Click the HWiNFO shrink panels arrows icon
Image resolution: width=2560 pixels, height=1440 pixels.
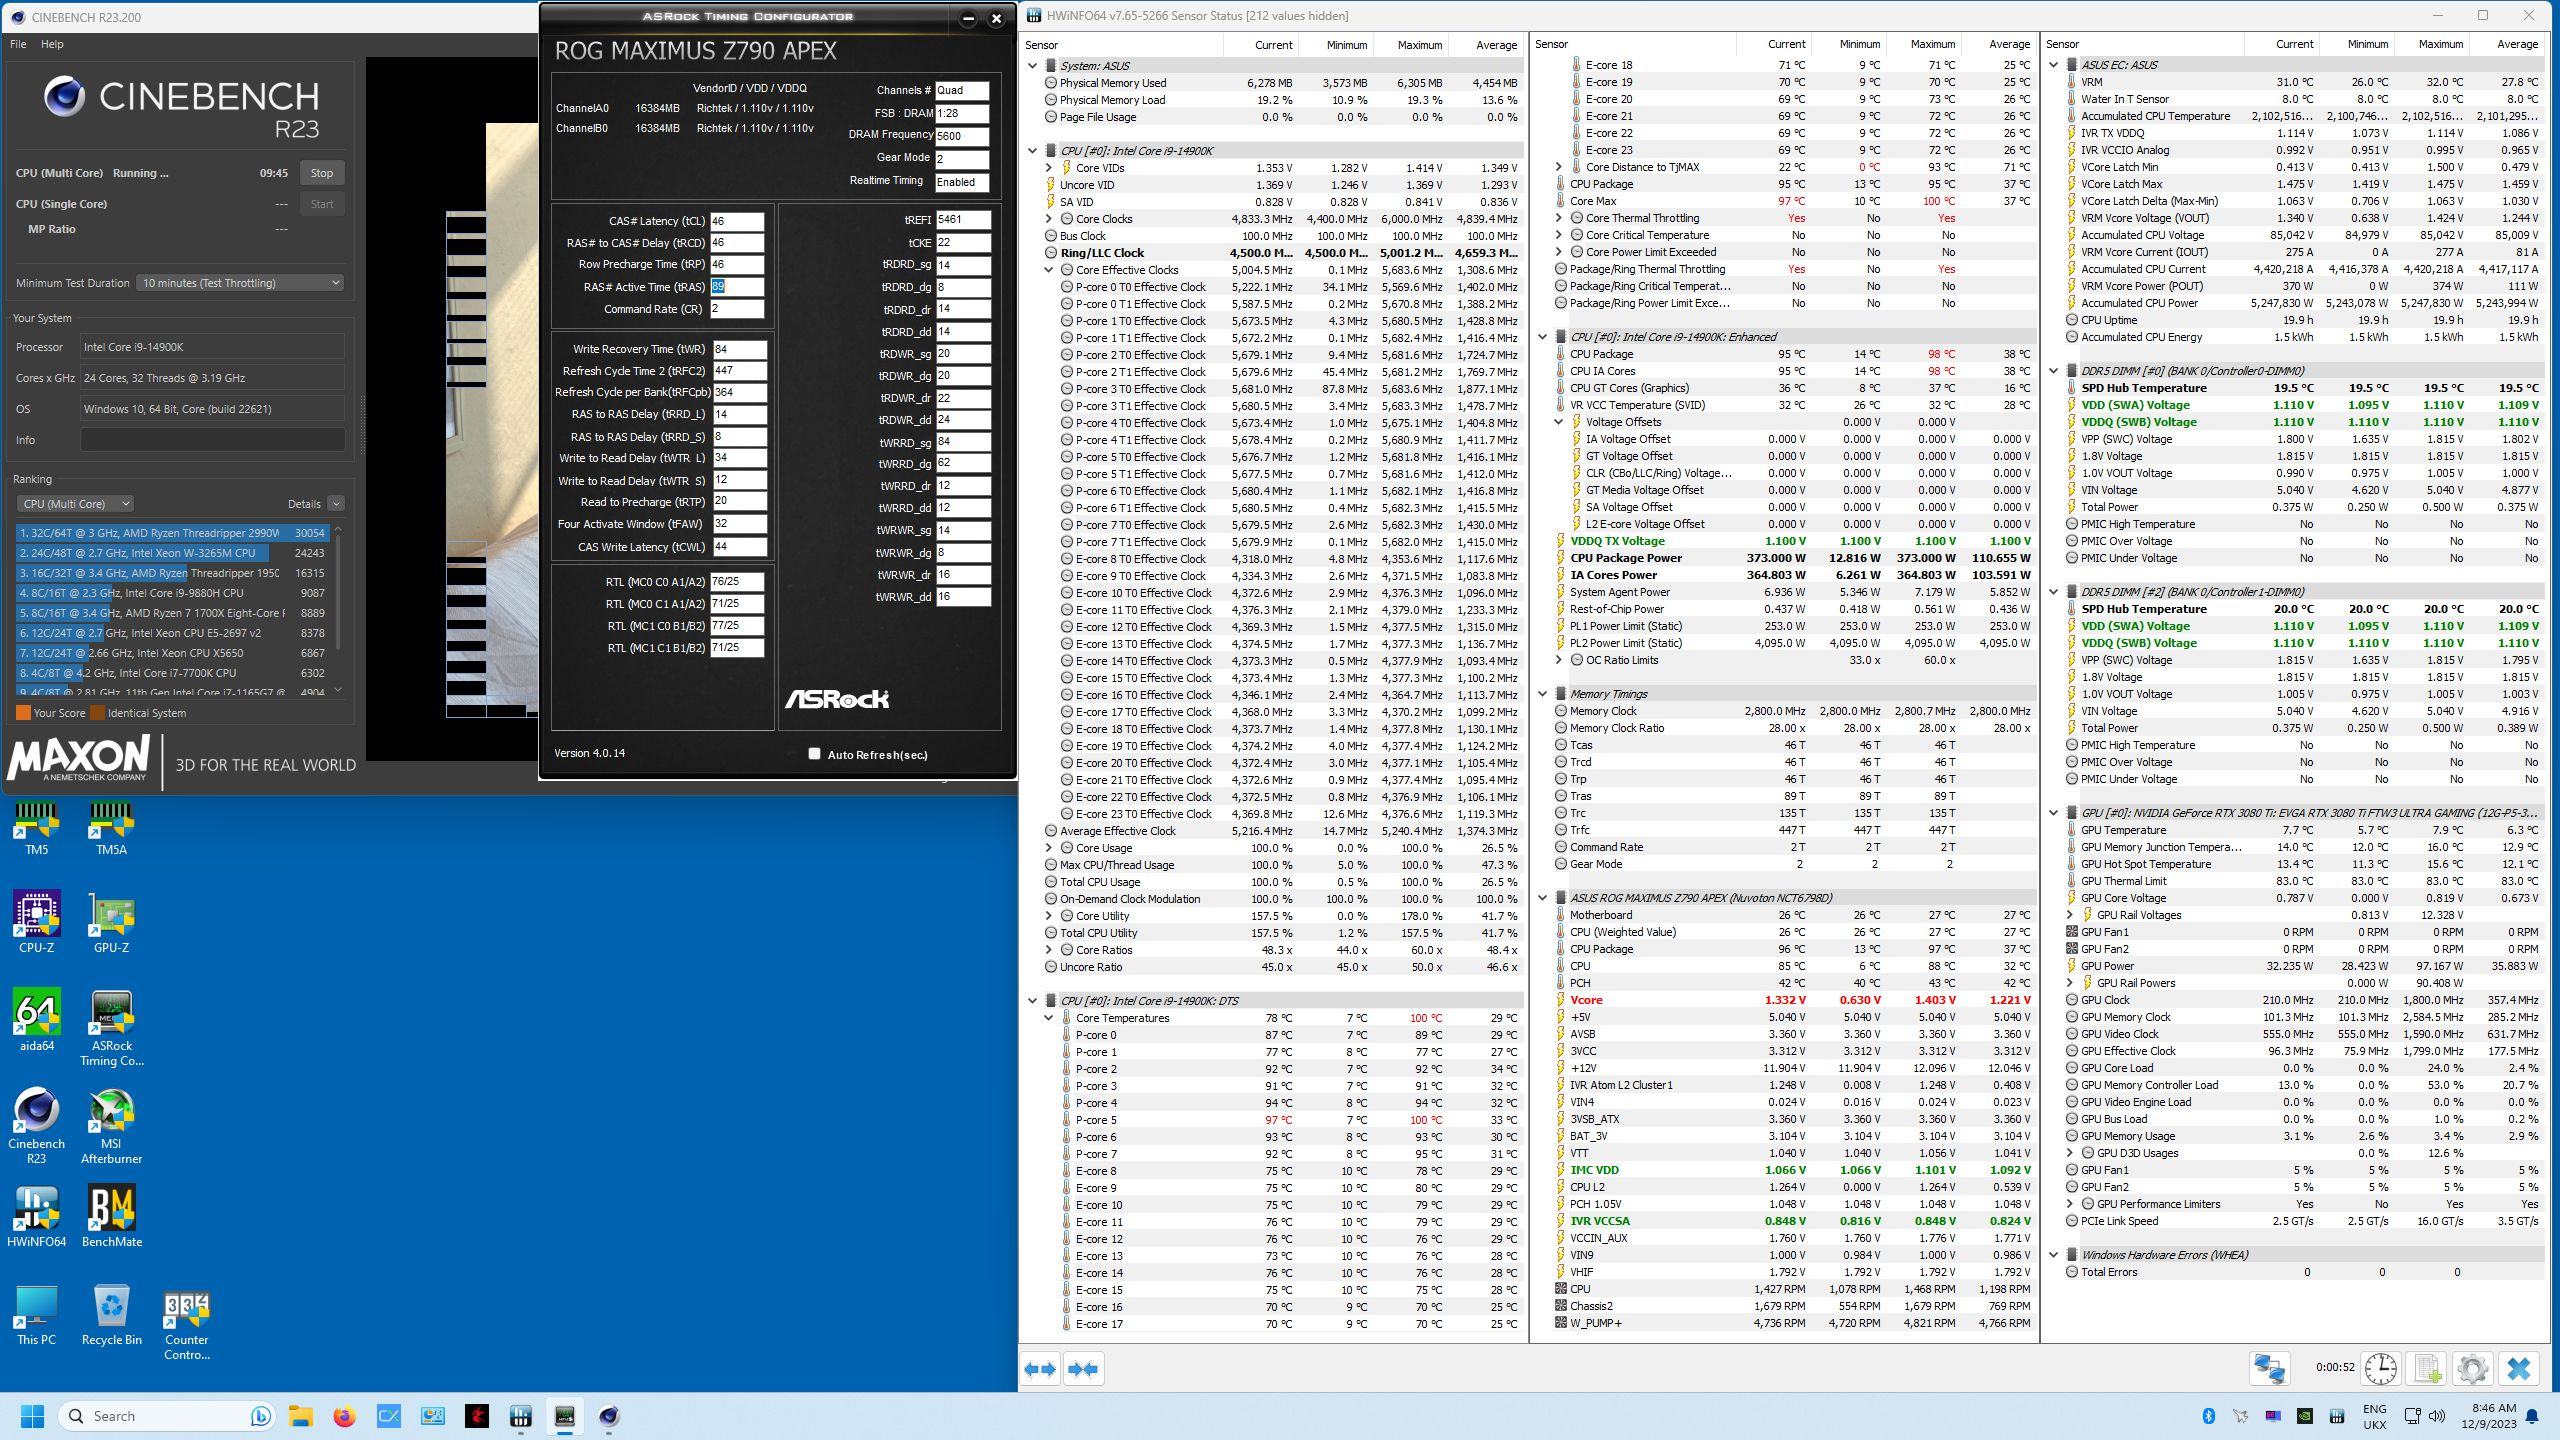tap(1083, 1369)
